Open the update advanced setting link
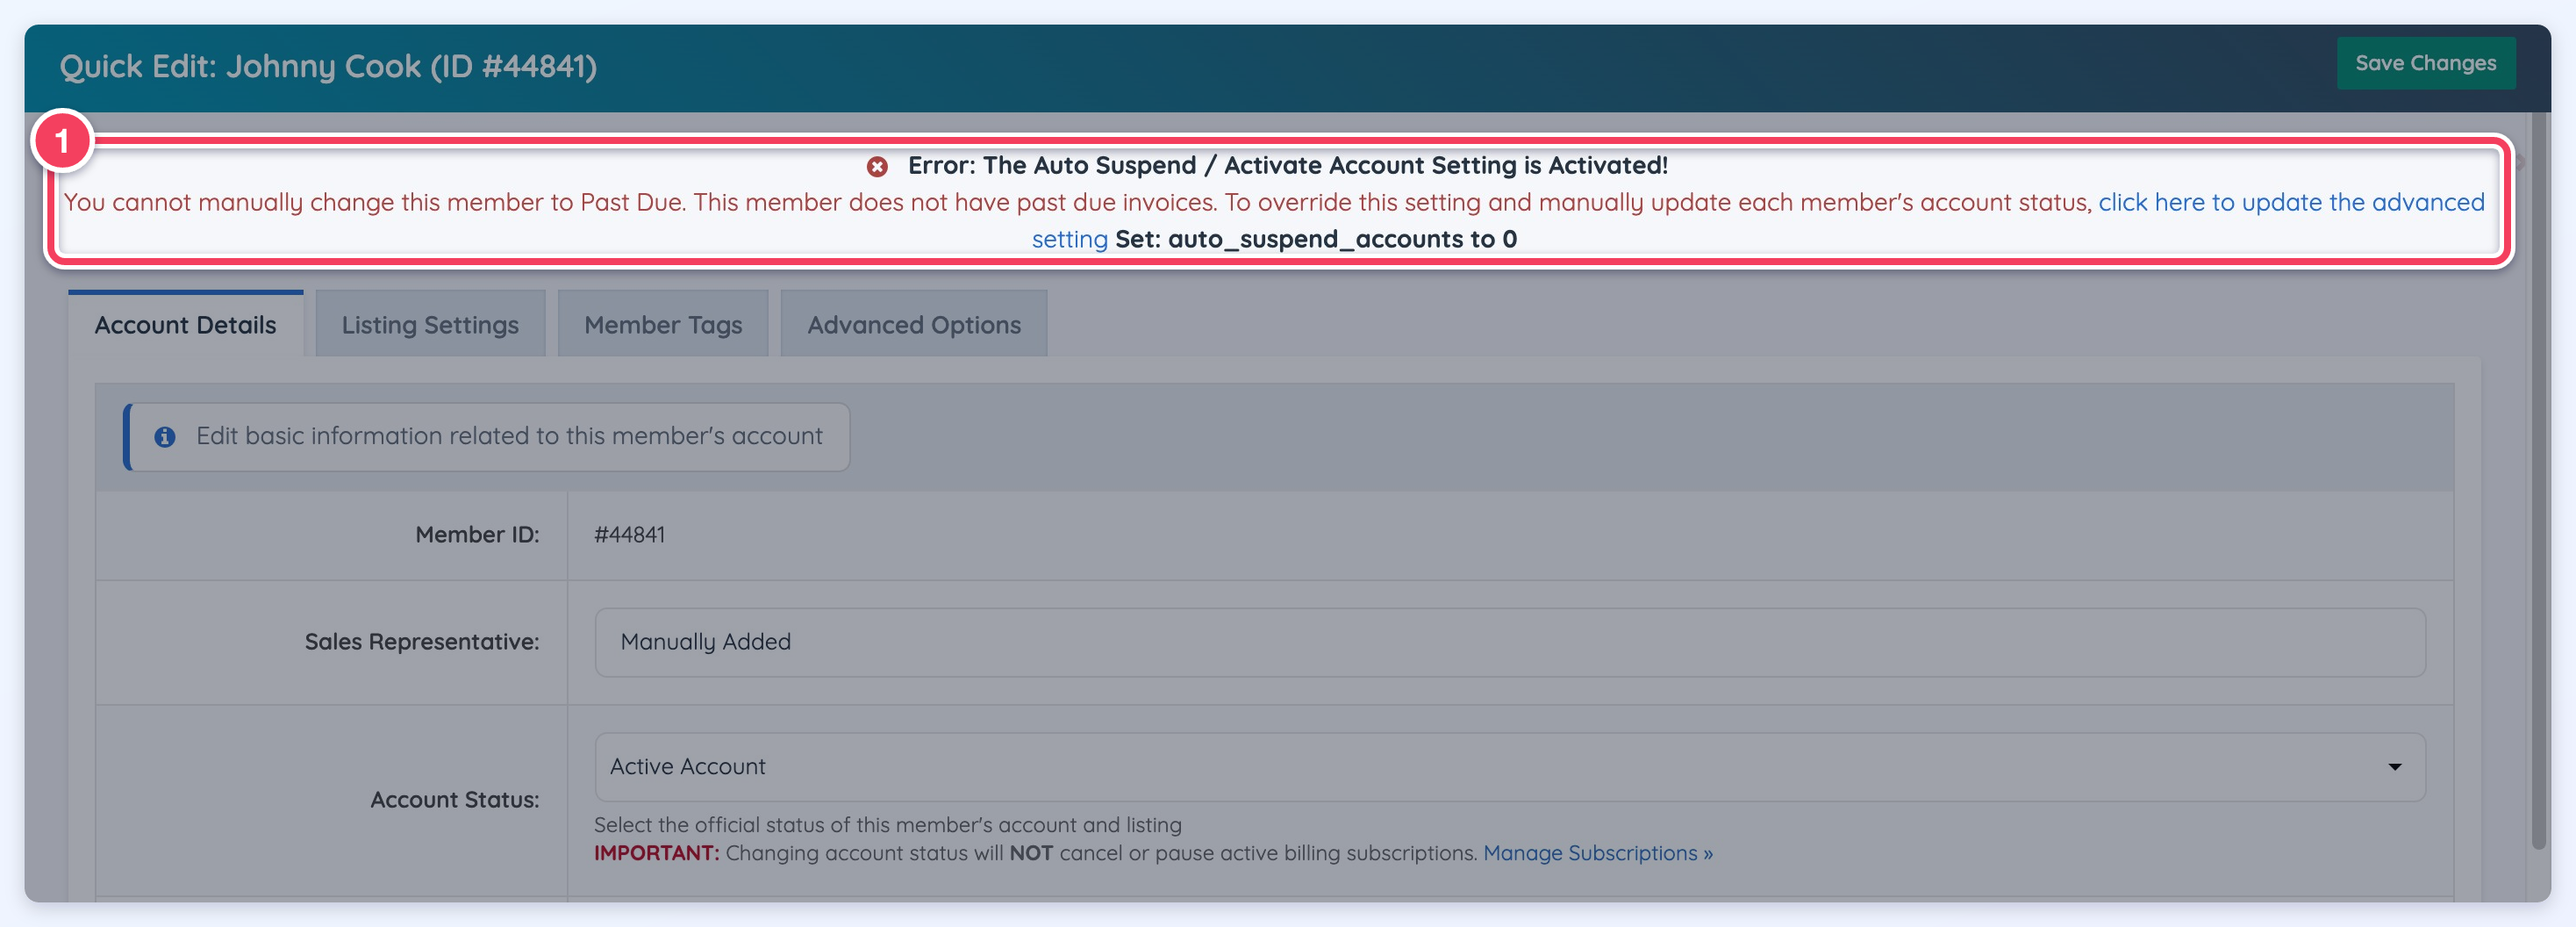Viewport: 2576px width, 927px height. pos(2291,202)
